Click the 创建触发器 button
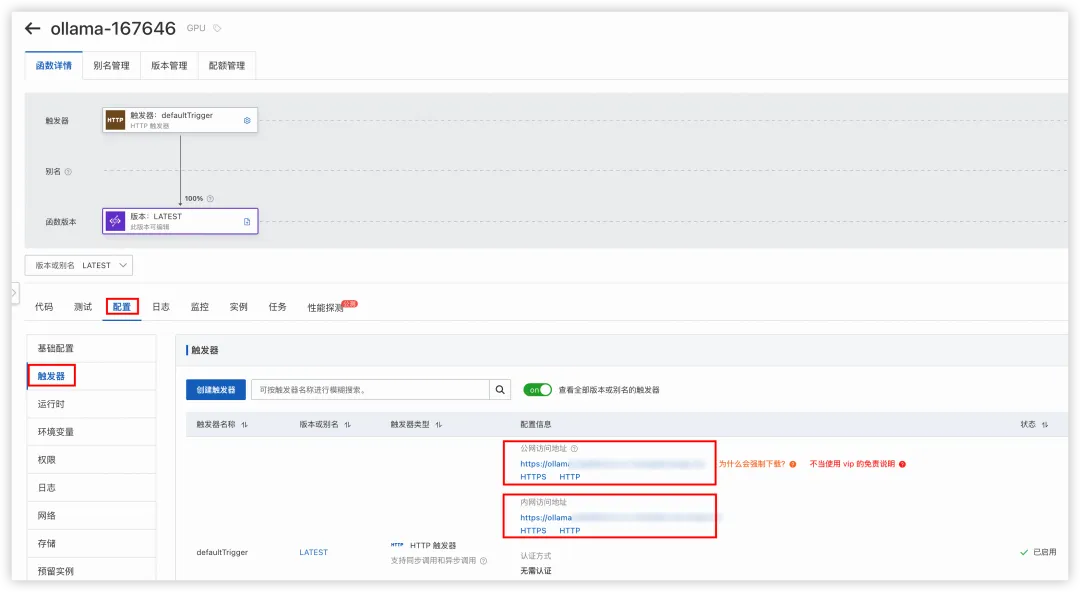The width and height of the screenshot is (1080, 592). pos(216,389)
